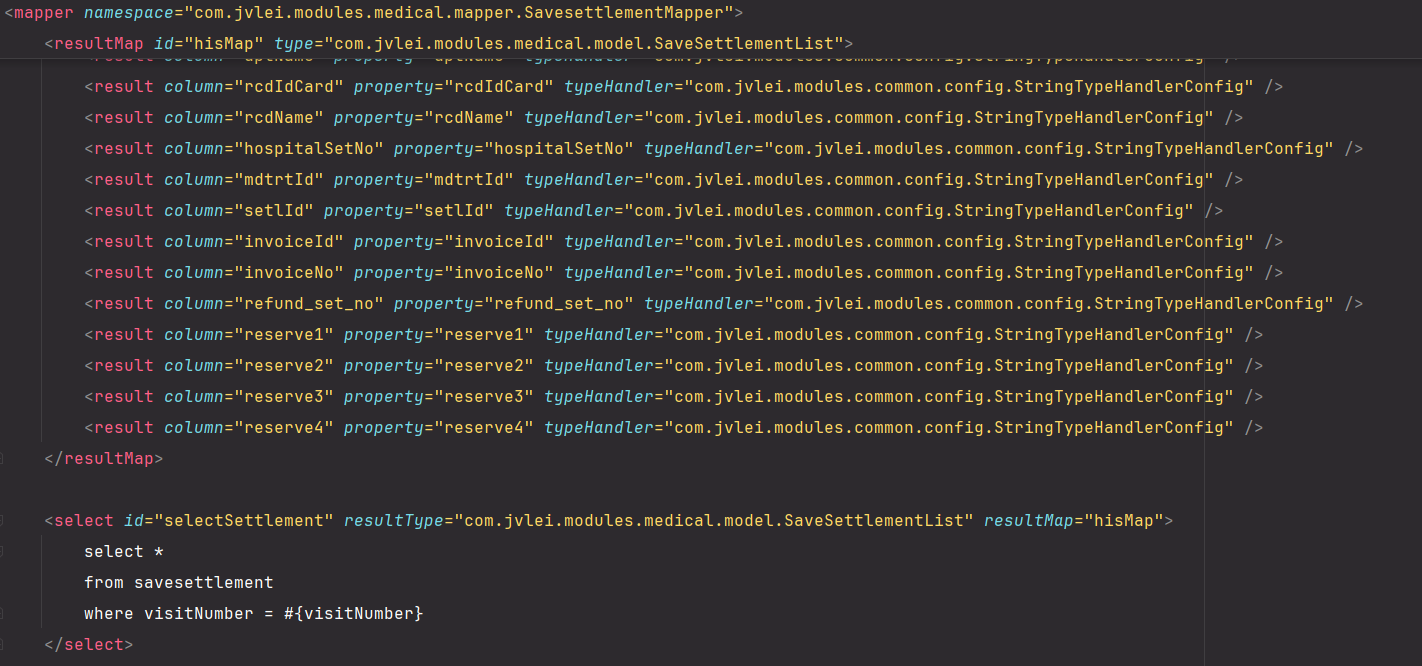The width and height of the screenshot is (1422, 666).
Task: Click fold marker beside closing select tag
Action: click(3, 645)
